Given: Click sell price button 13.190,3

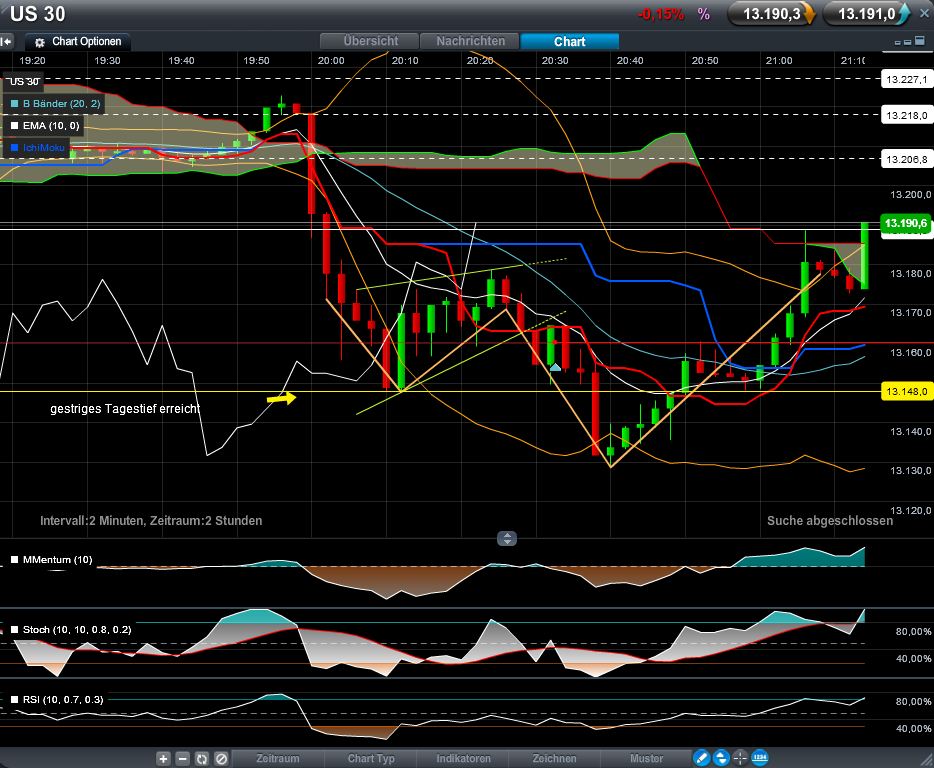Looking at the screenshot, I should click(x=771, y=14).
